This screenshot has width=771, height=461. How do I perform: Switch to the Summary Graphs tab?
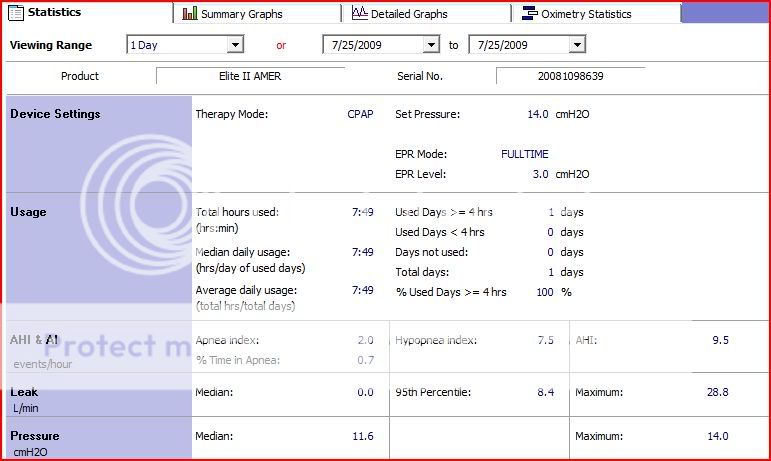point(241,14)
